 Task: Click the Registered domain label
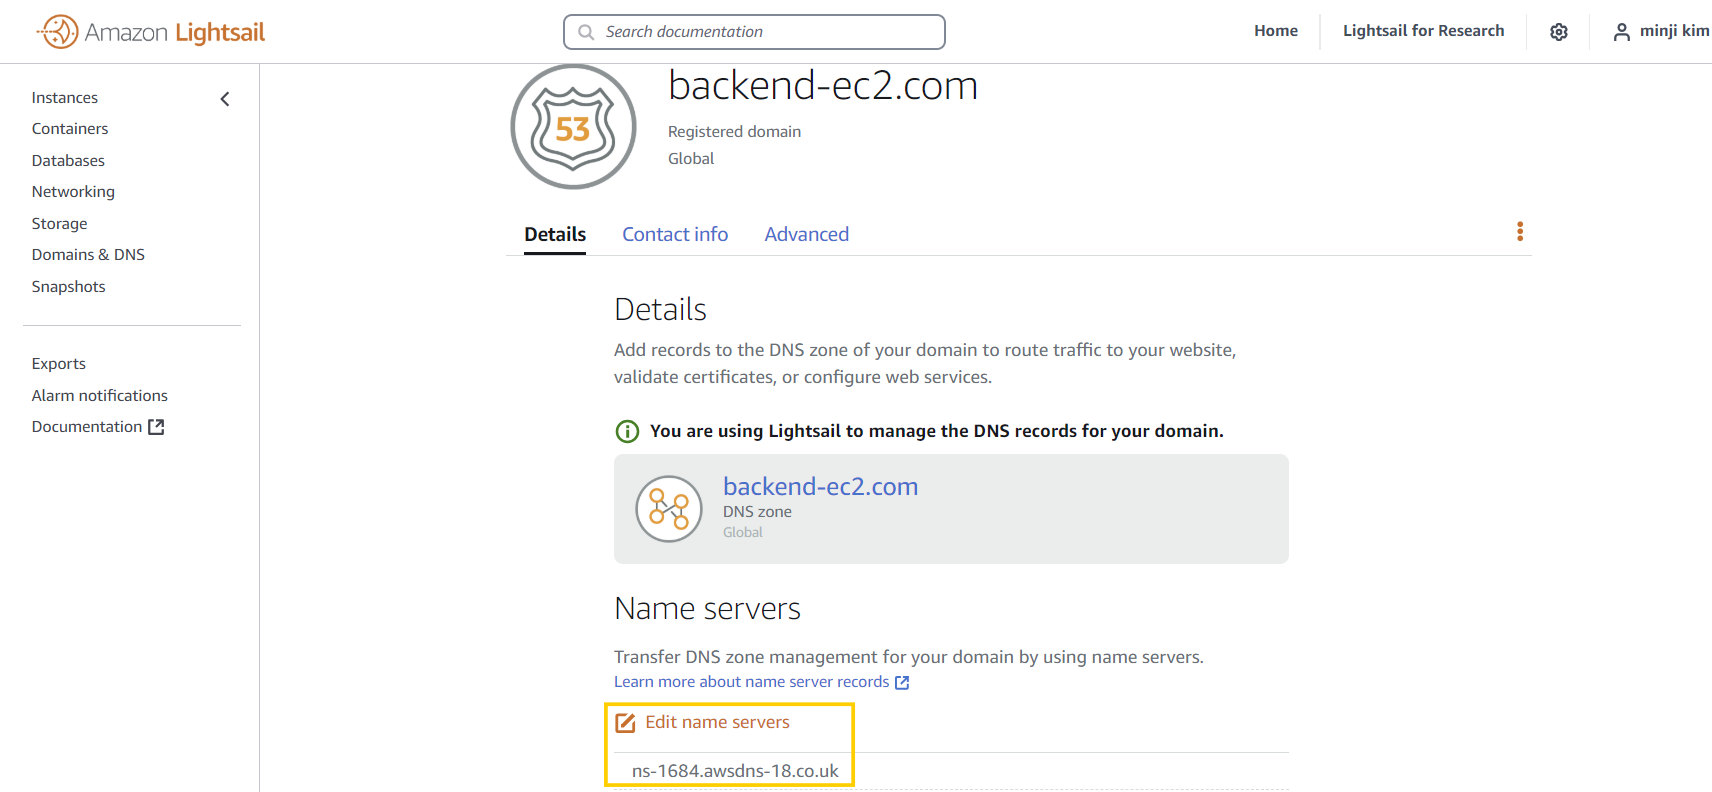[x=734, y=132]
